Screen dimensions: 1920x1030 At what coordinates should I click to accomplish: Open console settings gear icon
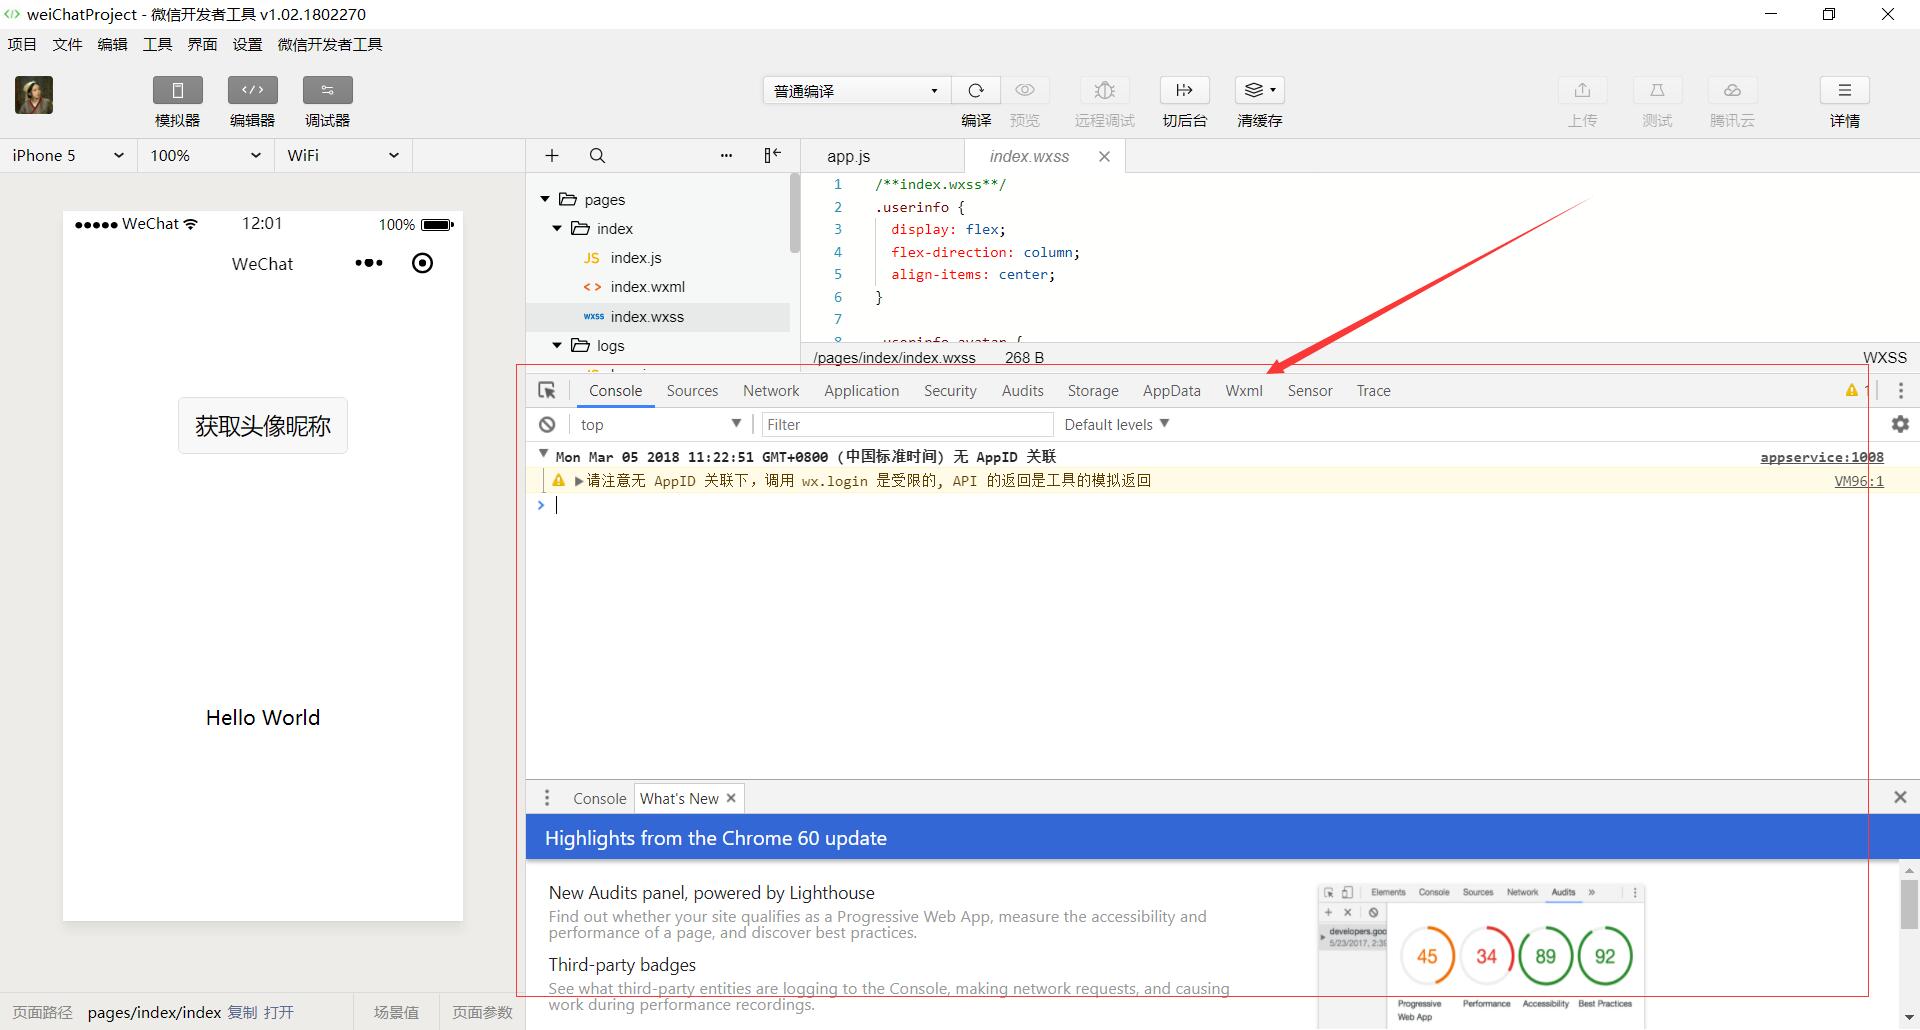(1900, 424)
